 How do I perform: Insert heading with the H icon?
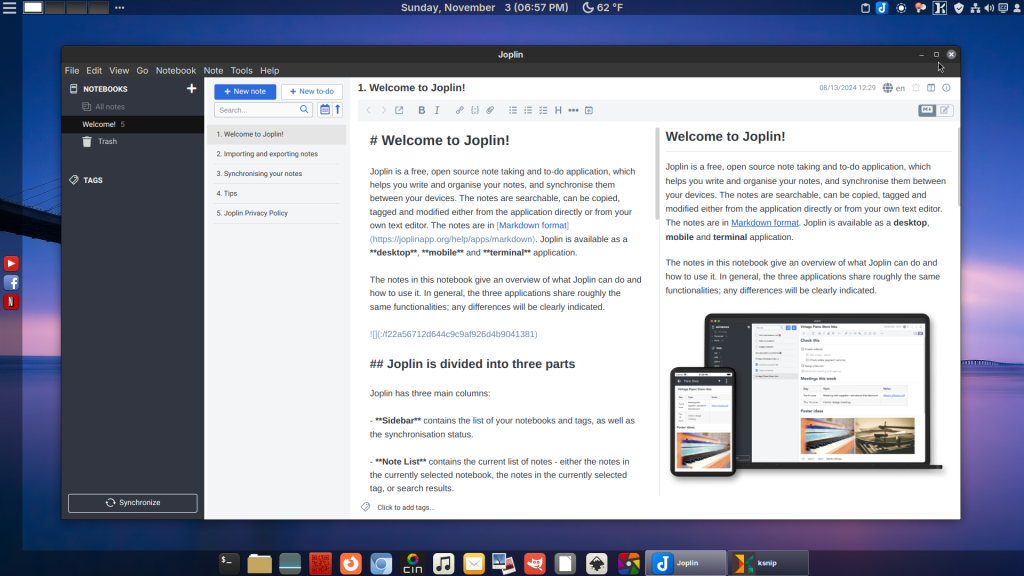[x=558, y=110]
